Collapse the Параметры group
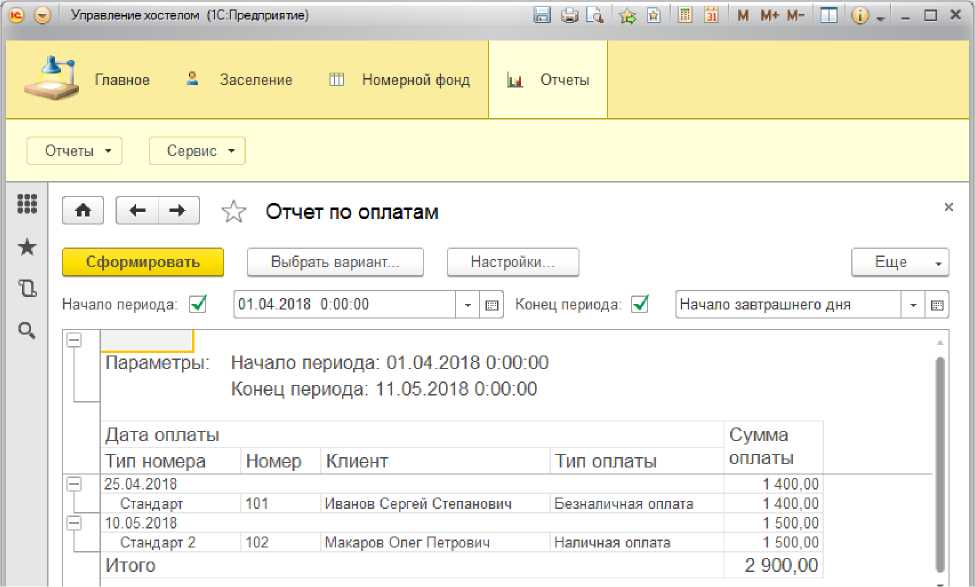This screenshot has height=587, width=975. tap(74, 340)
